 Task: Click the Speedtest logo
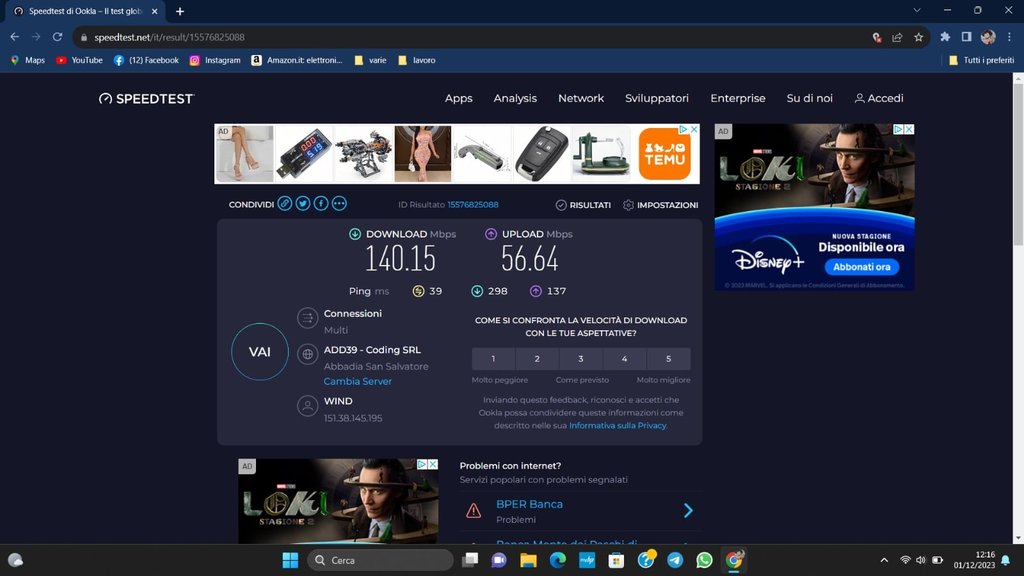tap(146, 99)
